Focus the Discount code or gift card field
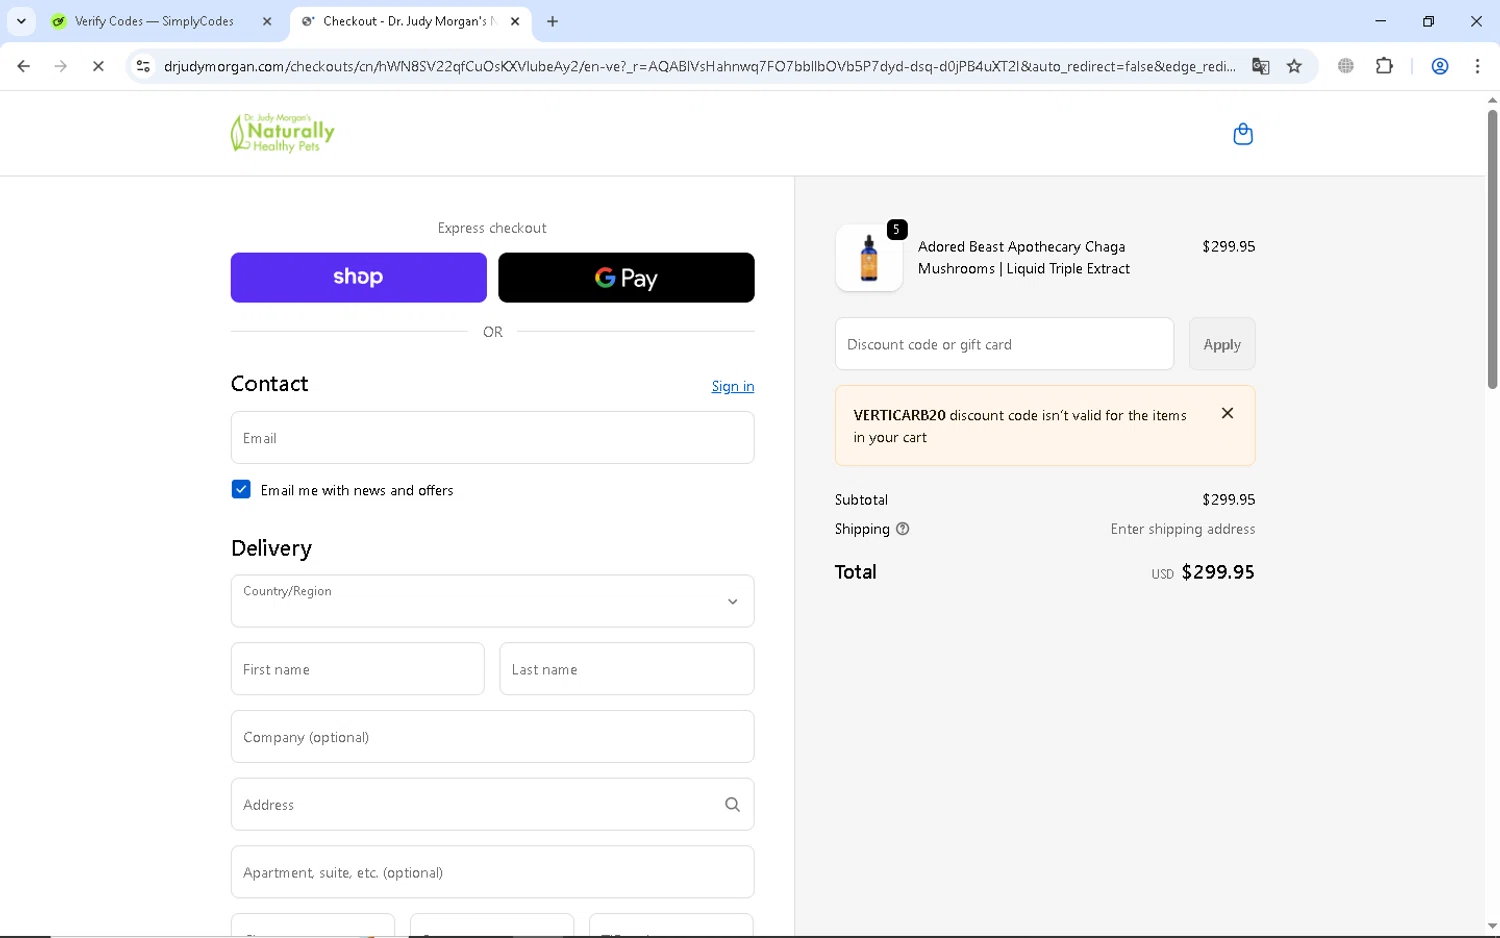1500x938 pixels. tap(1004, 344)
